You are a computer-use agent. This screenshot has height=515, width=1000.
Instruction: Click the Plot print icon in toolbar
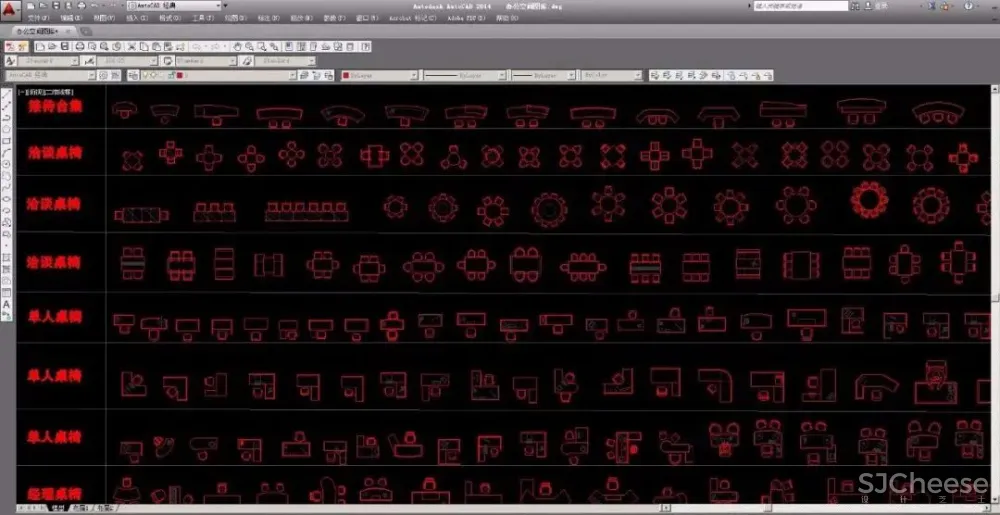point(78,46)
